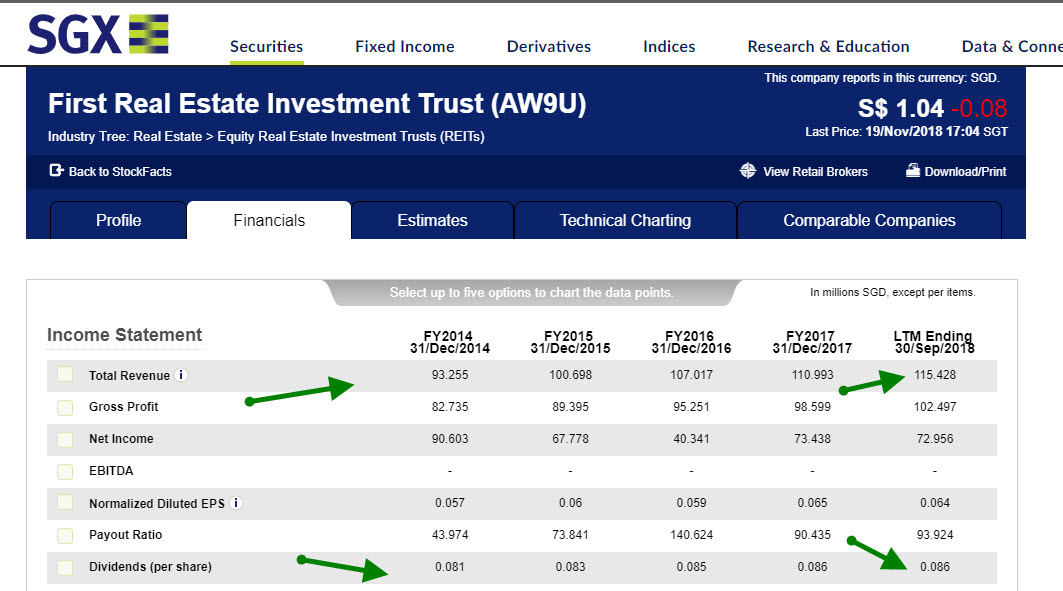Click the S$ 1.04 last price
Screen dimensions: 1063x591
900,108
